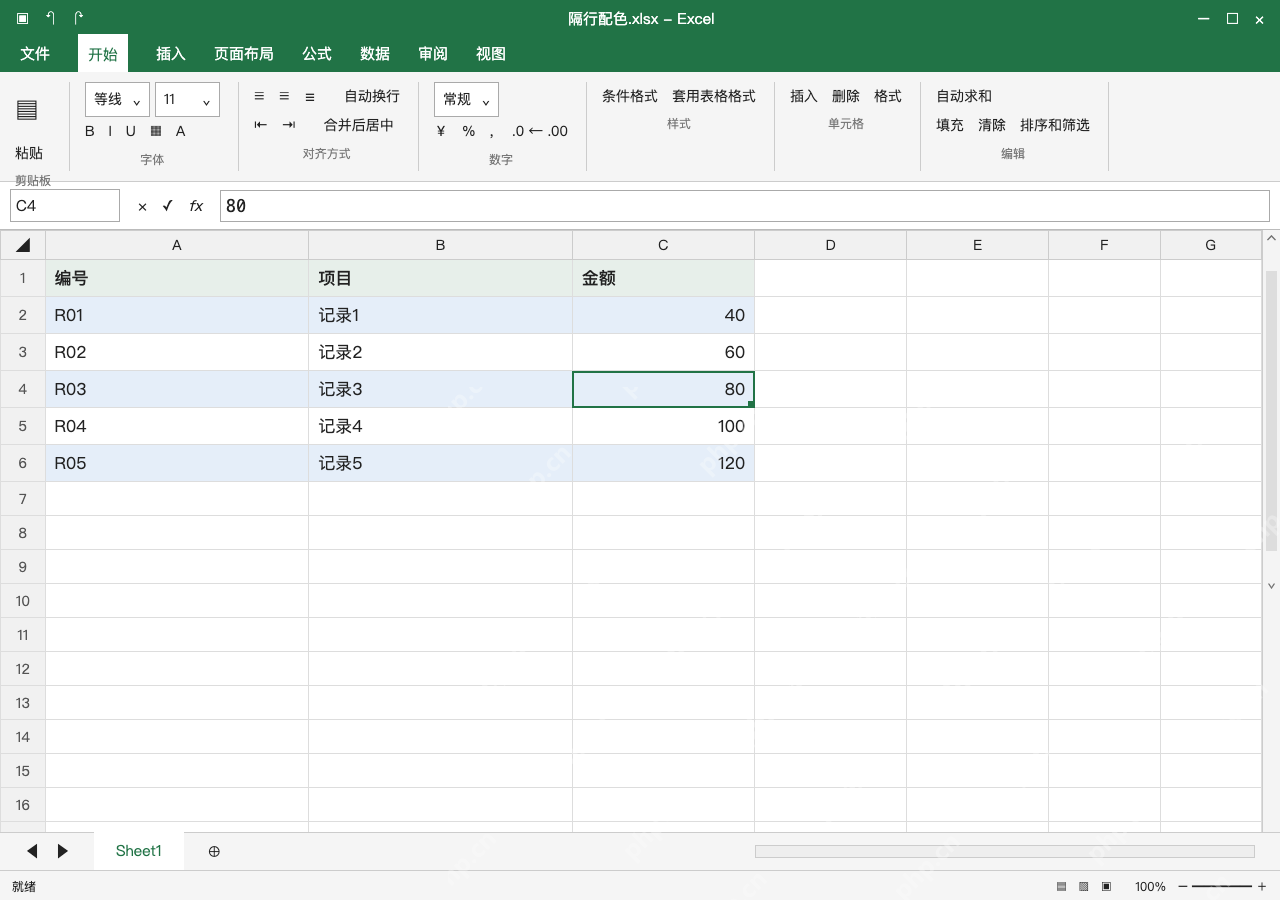Click the 填充 fill button

950,125
